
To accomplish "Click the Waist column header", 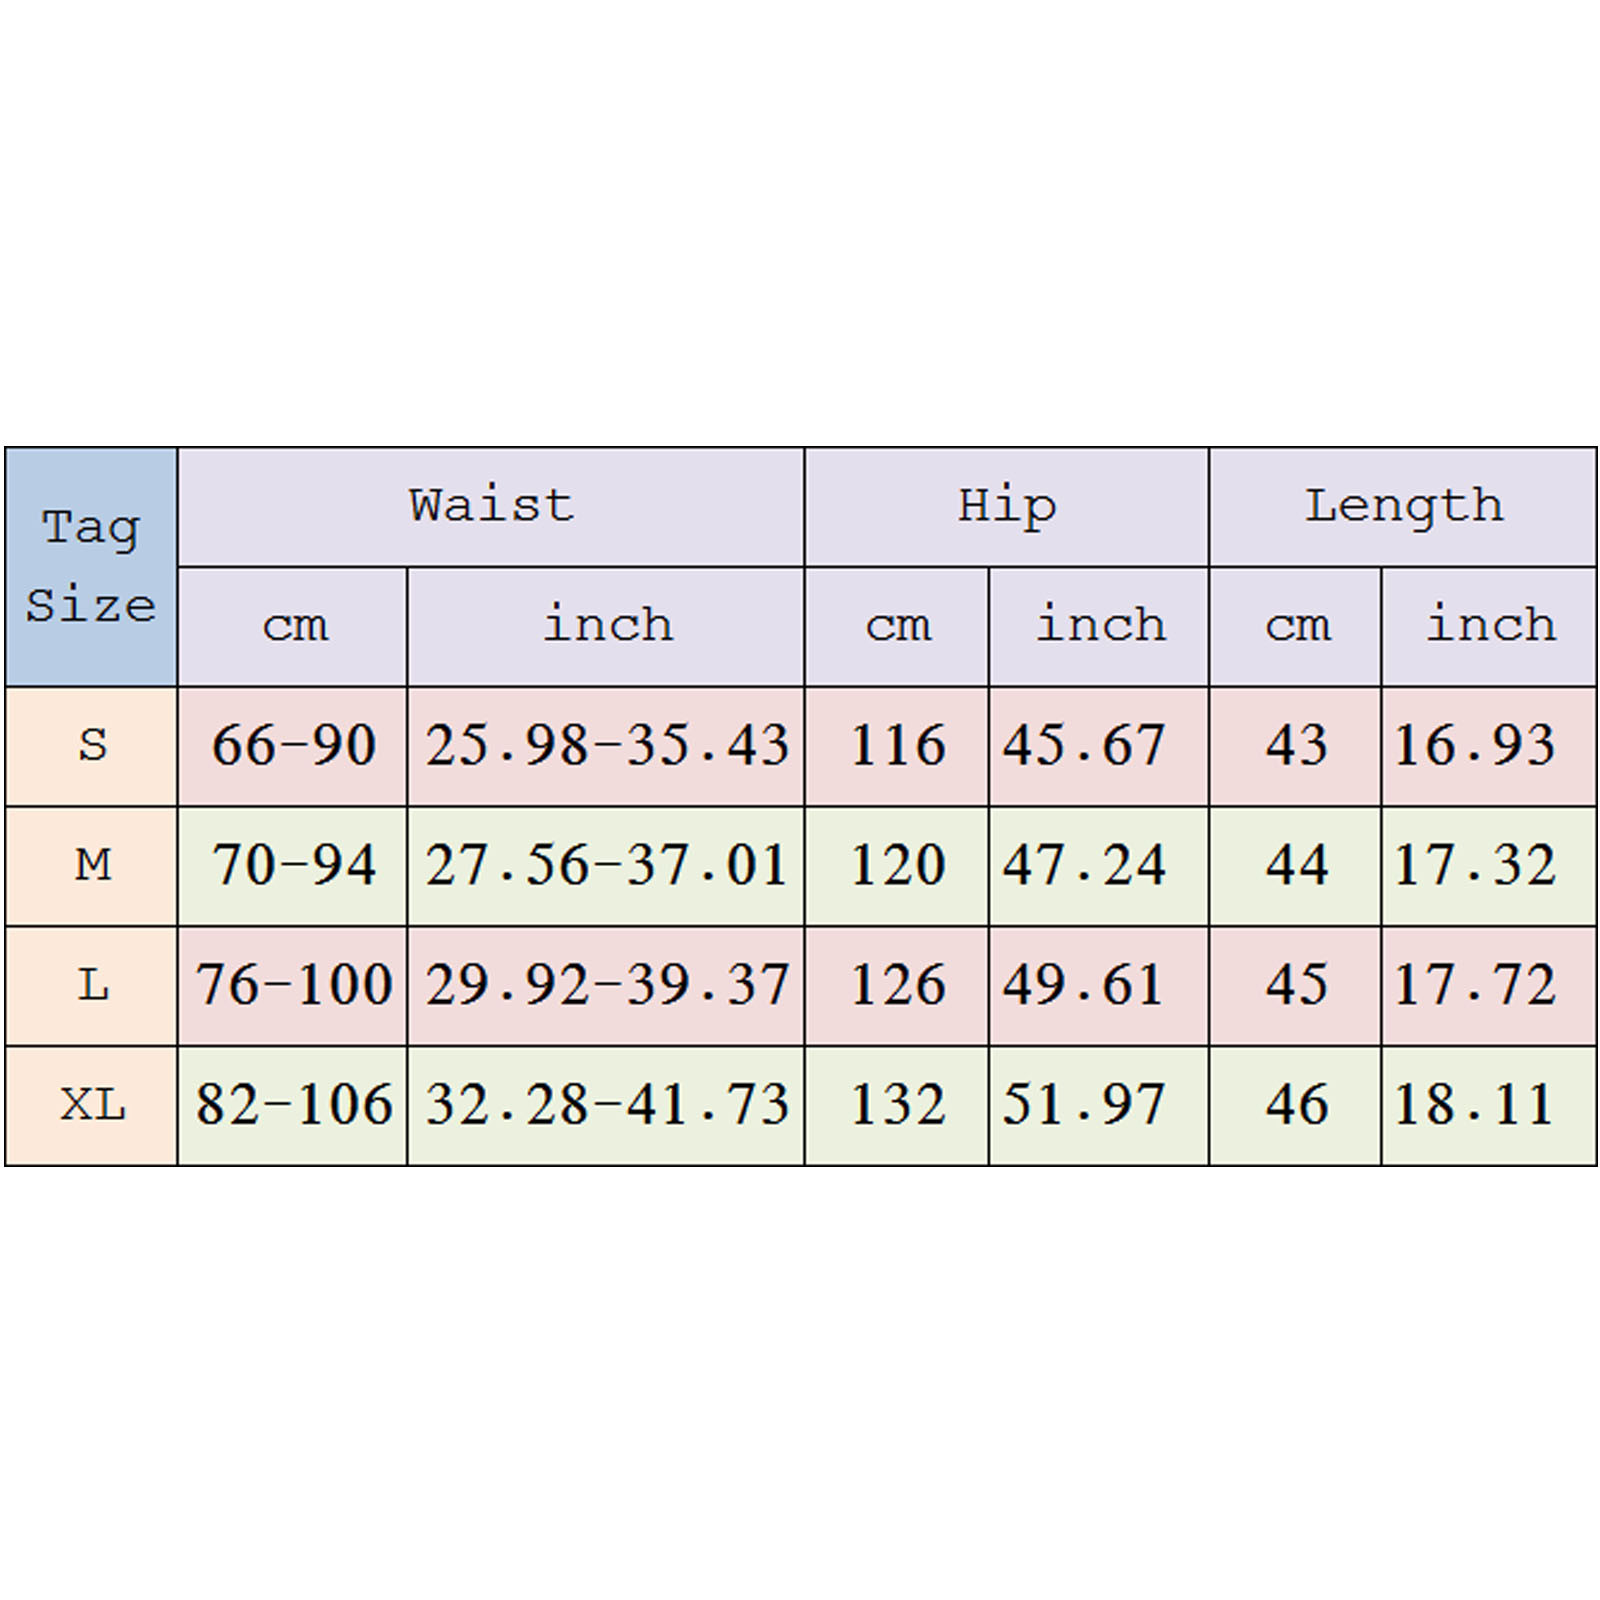I will click(491, 506).
